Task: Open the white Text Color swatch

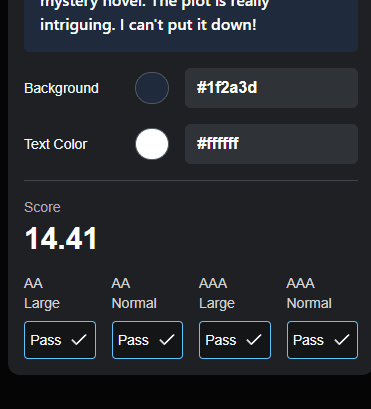Action: pyautogui.click(x=152, y=144)
